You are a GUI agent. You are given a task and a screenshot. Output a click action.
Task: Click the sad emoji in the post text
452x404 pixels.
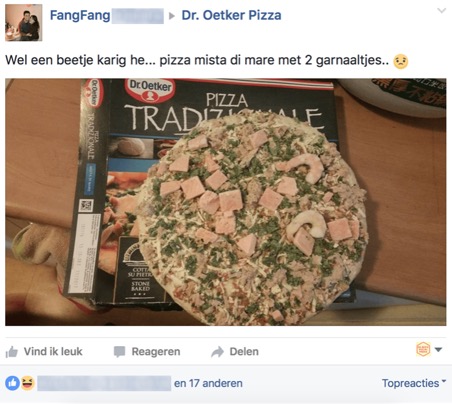click(x=401, y=61)
